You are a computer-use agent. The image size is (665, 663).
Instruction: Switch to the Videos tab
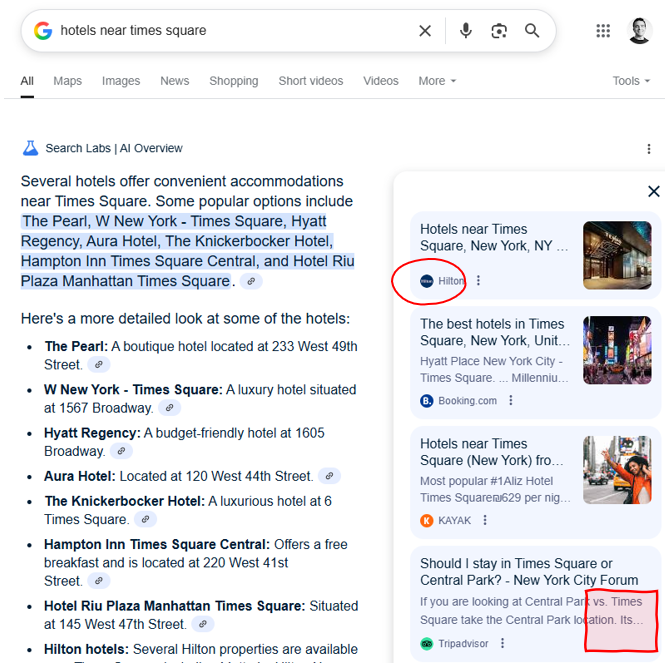[x=381, y=81]
